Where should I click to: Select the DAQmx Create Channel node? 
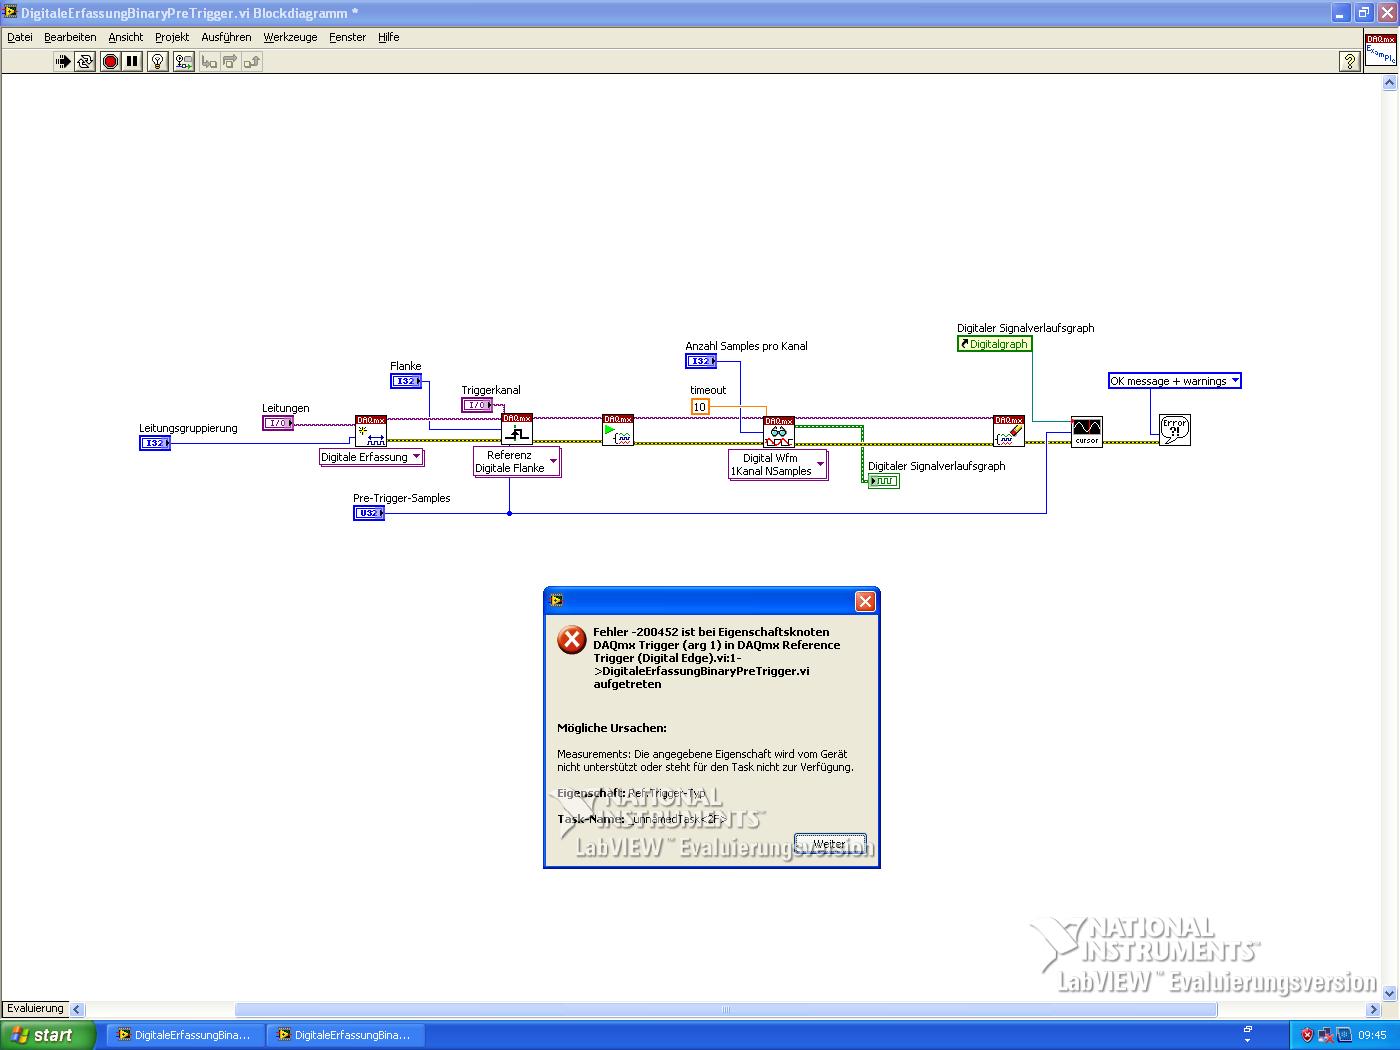pos(371,431)
